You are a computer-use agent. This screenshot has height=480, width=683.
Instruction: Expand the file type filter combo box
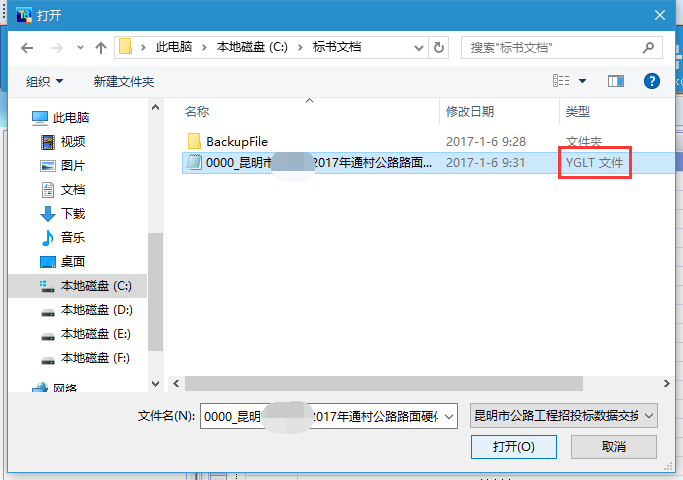[x=564, y=416]
